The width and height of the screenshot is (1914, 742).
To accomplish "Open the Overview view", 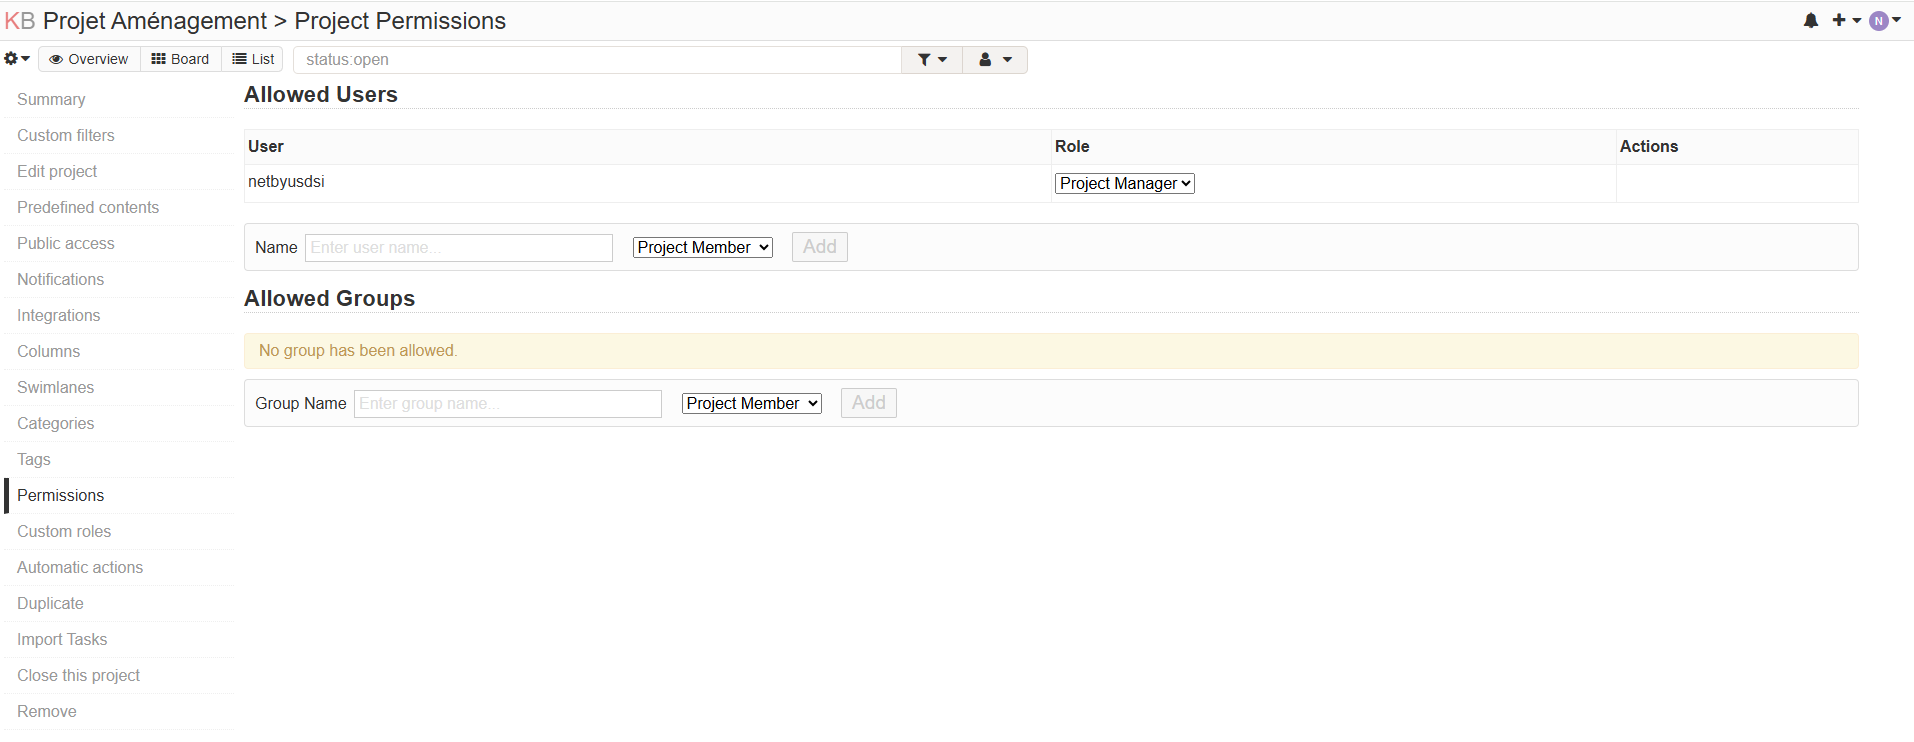I will pos(89,60).
